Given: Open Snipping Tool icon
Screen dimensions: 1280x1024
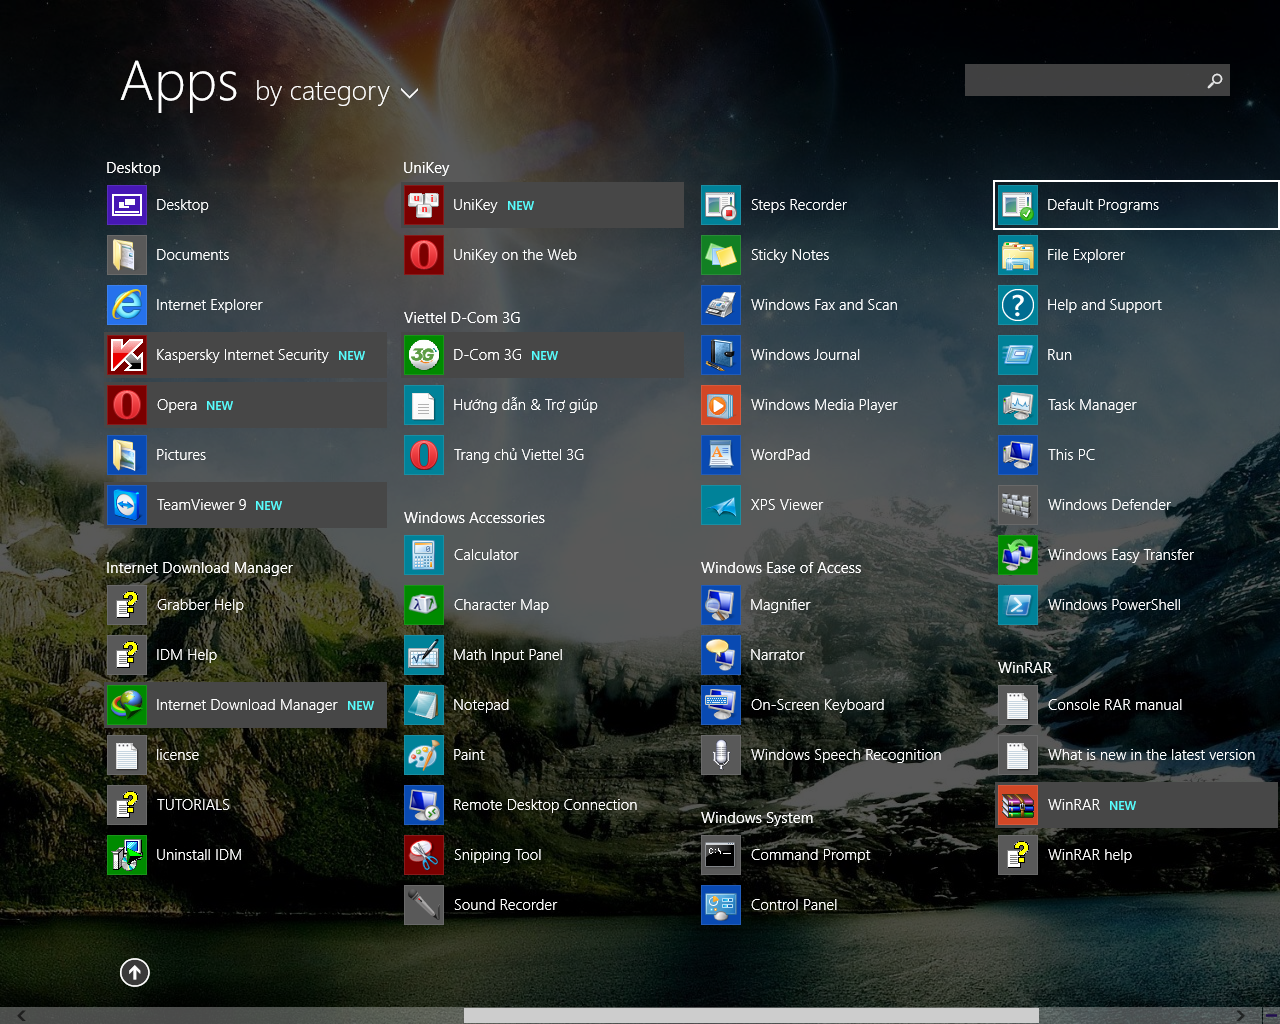Looking at the screenshot, I should coord(424,855).
